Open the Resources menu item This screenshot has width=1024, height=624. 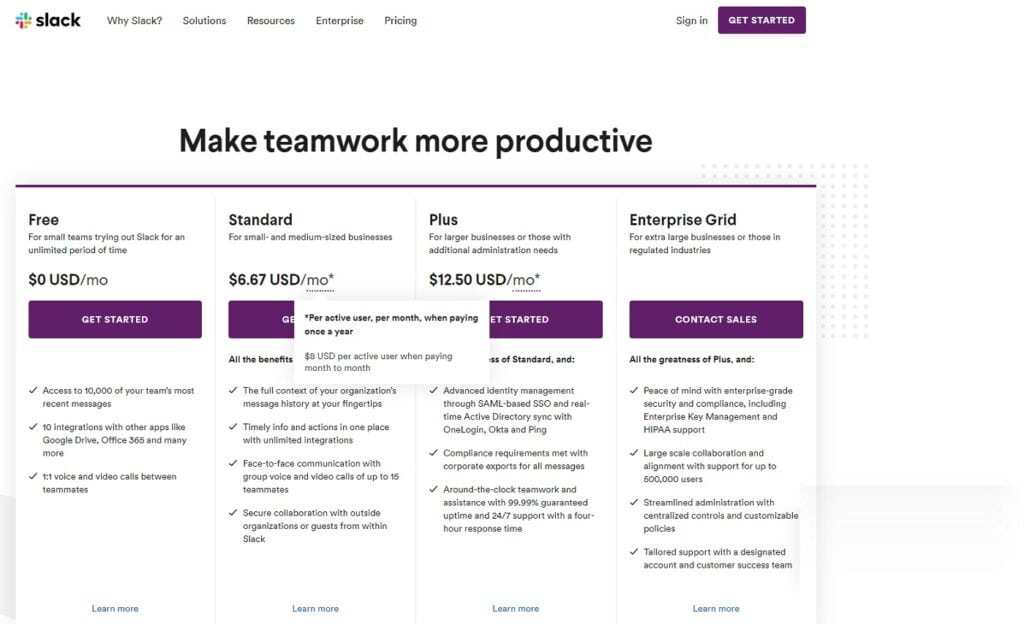click(x=270, y=20)
